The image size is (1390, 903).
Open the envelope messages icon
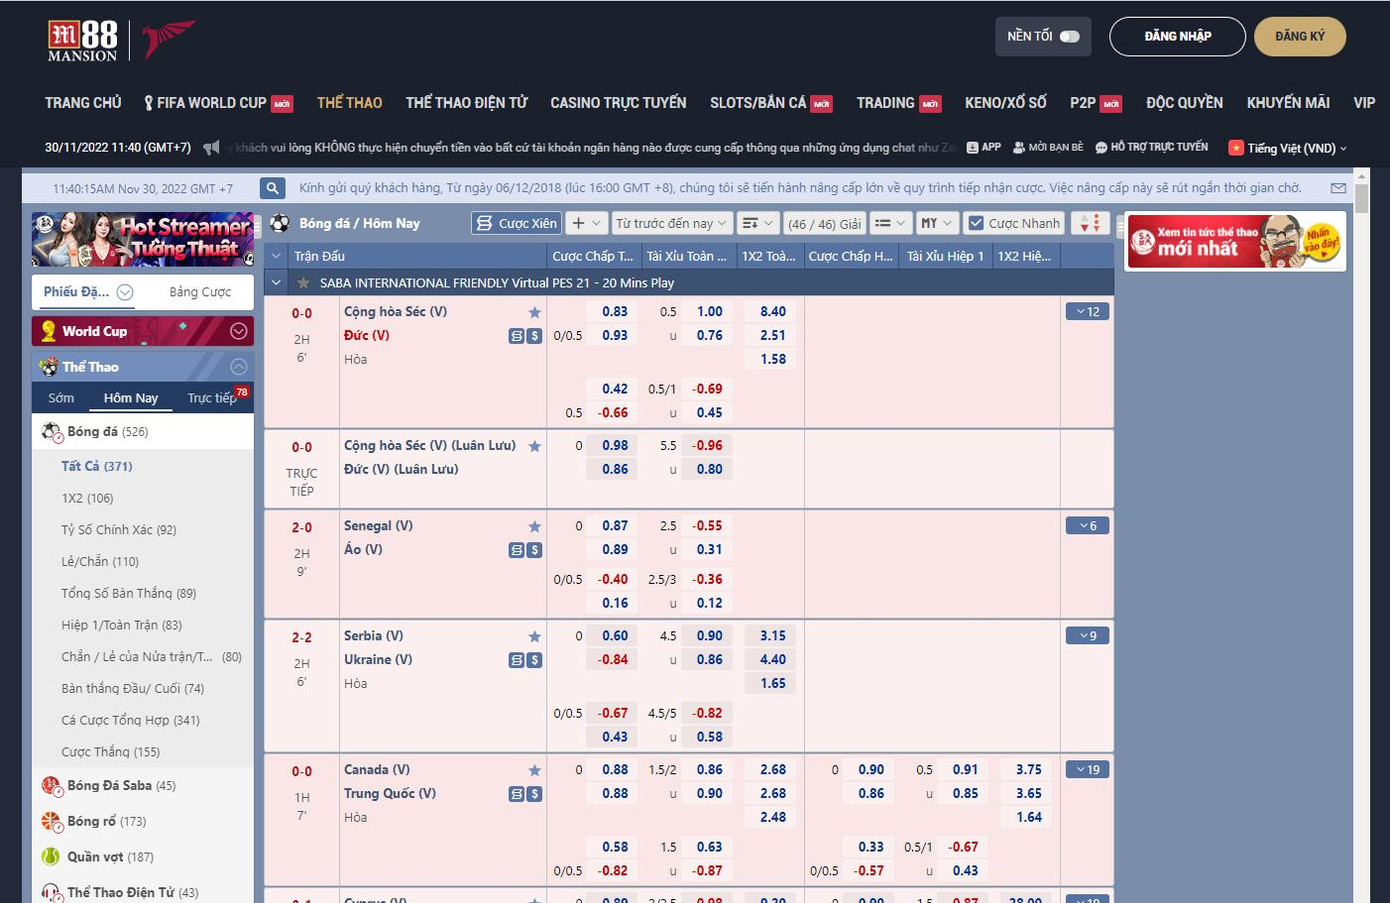coord(1338,188)
